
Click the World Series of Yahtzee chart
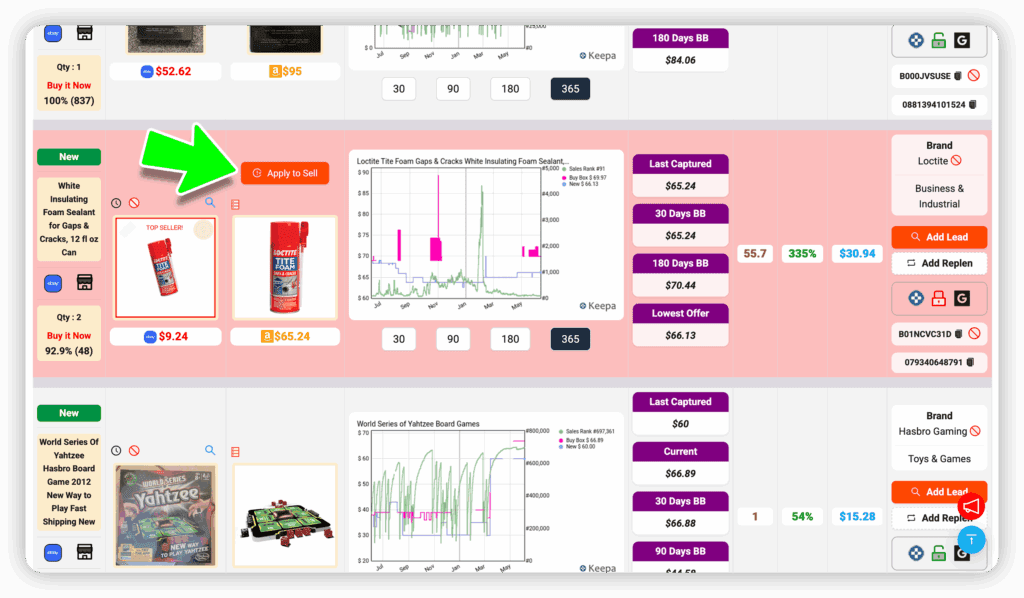coord(486,494)
